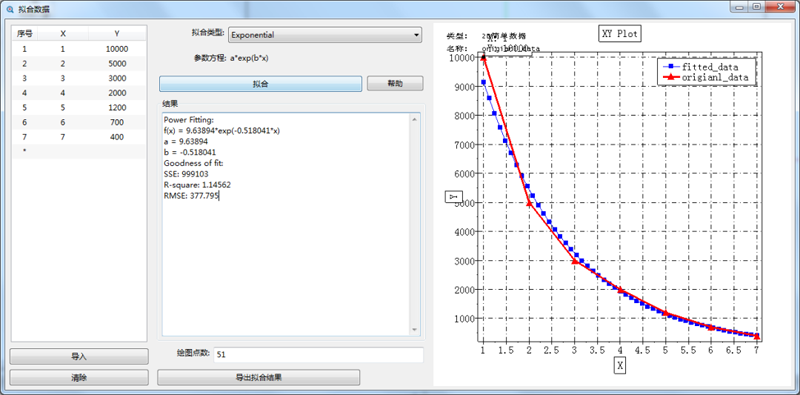Click the XY Plot title box

coord(619,34)
